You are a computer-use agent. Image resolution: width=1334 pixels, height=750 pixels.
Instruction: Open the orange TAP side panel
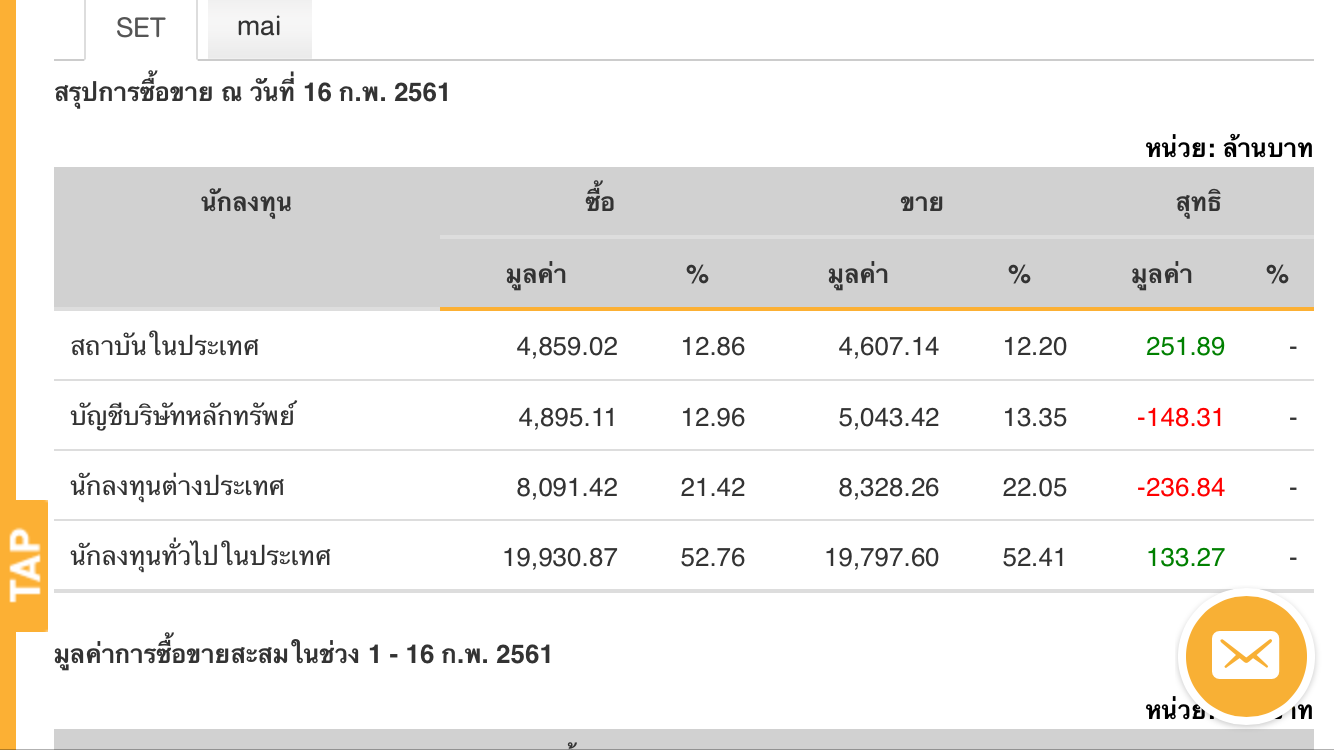point(25,566)
